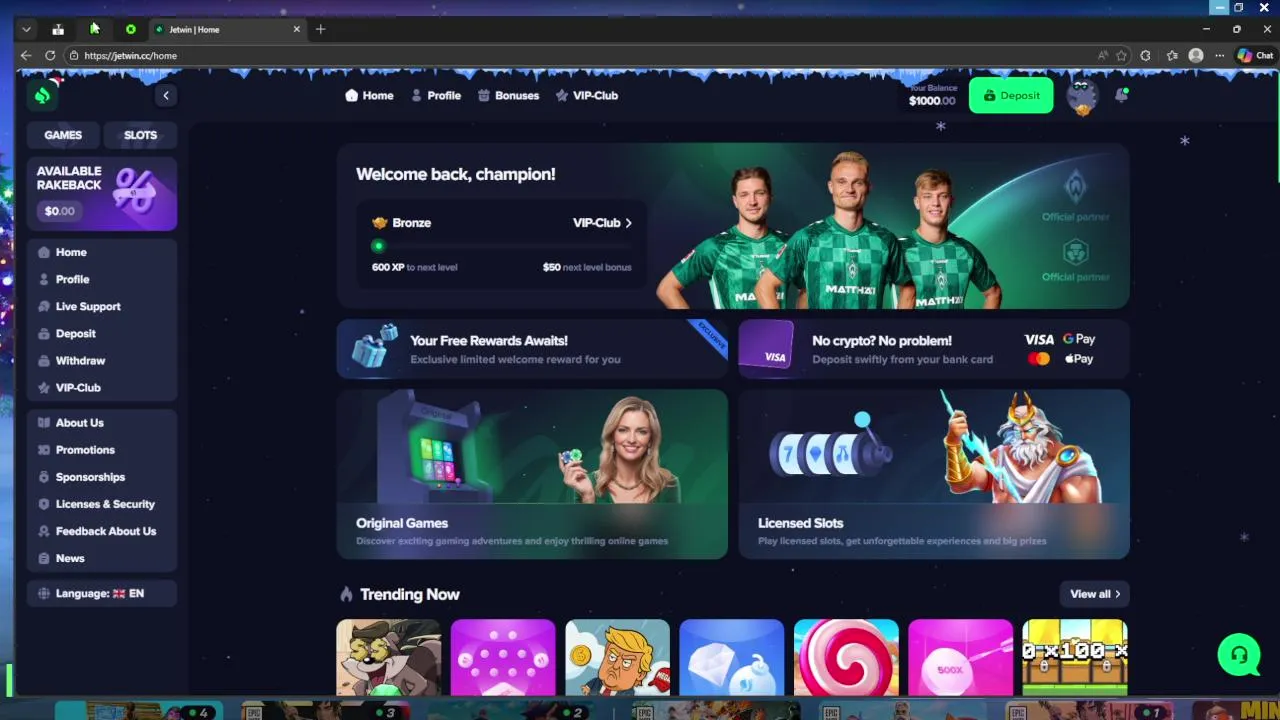The height and width of the screenshot is (720, 1280).
Task: Click the $0.00 rakeback amount
Action: click(x=60, y=211)
